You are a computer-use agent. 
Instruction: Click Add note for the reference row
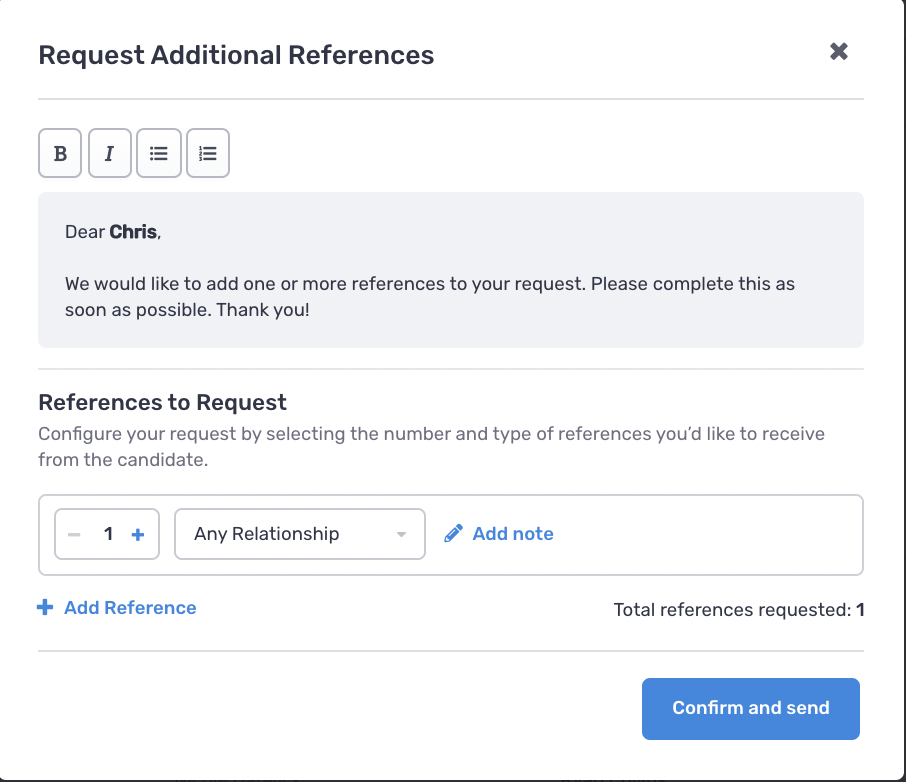coord(512,533)
